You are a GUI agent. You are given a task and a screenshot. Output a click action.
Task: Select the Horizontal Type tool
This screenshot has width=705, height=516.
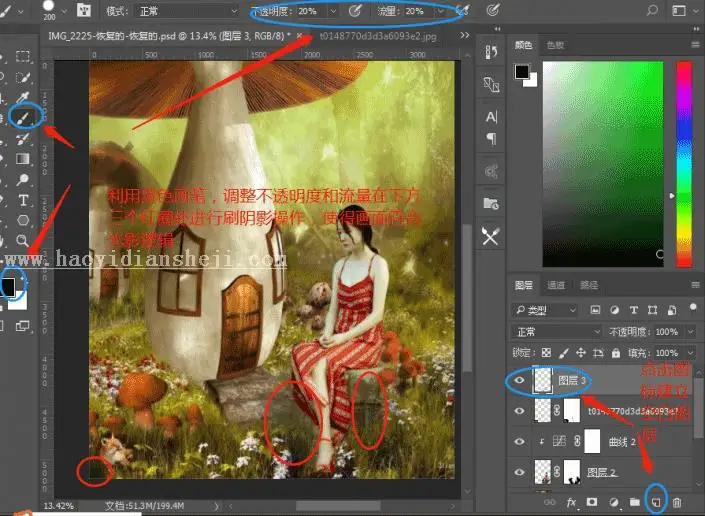[x=23, y=200]
